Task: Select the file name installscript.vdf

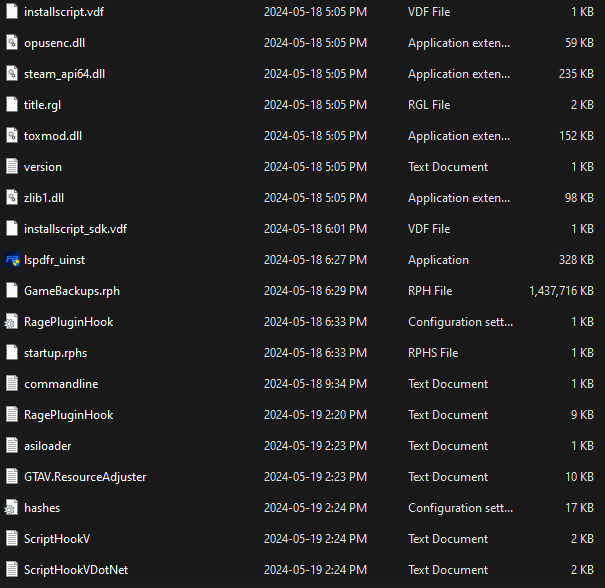Action: [64, 12]
